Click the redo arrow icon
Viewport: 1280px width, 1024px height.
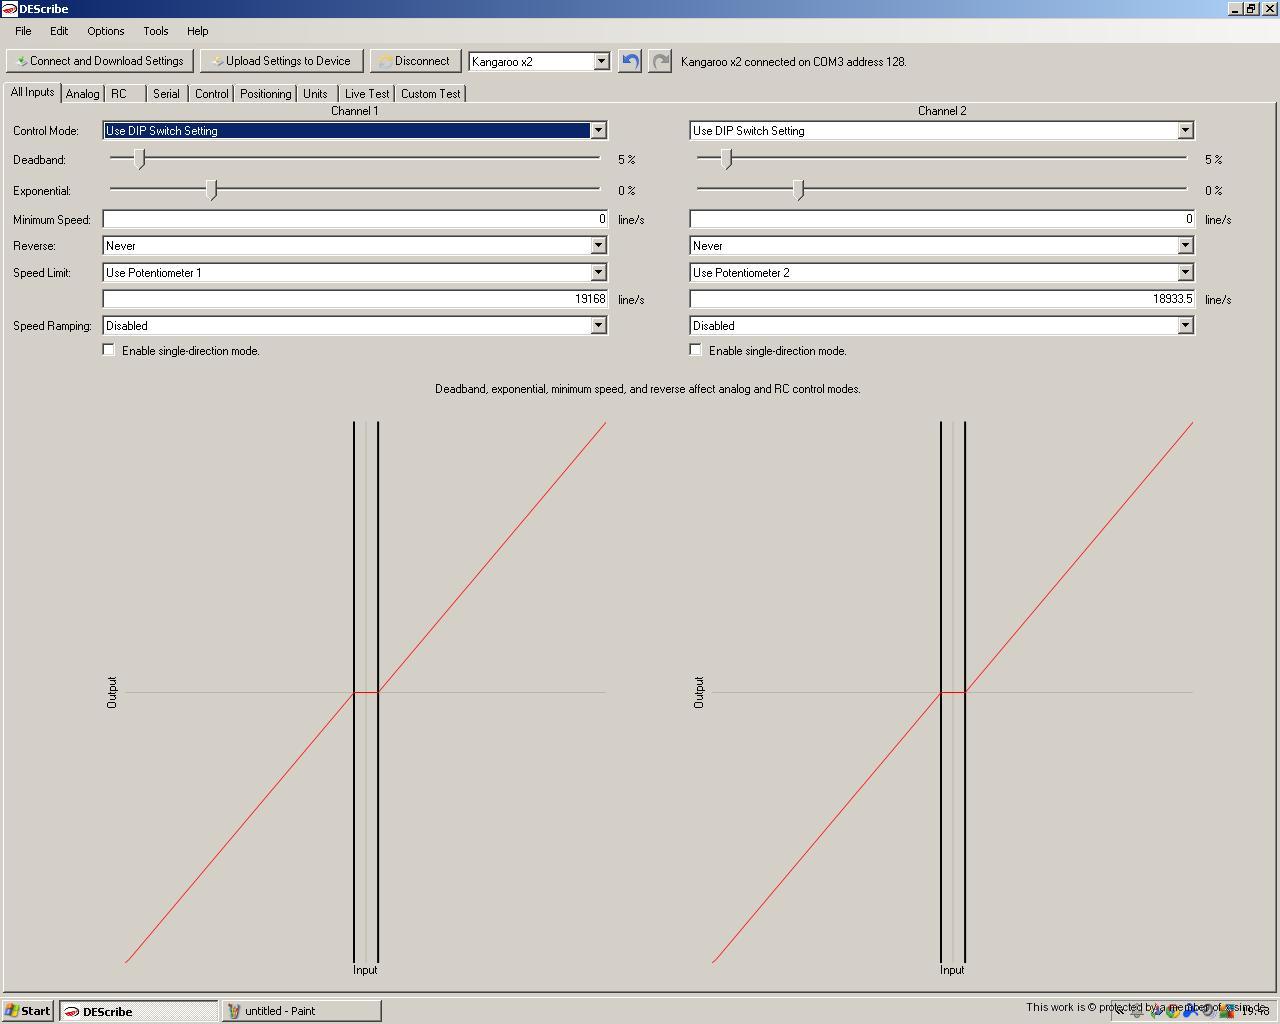click(660, 61)
